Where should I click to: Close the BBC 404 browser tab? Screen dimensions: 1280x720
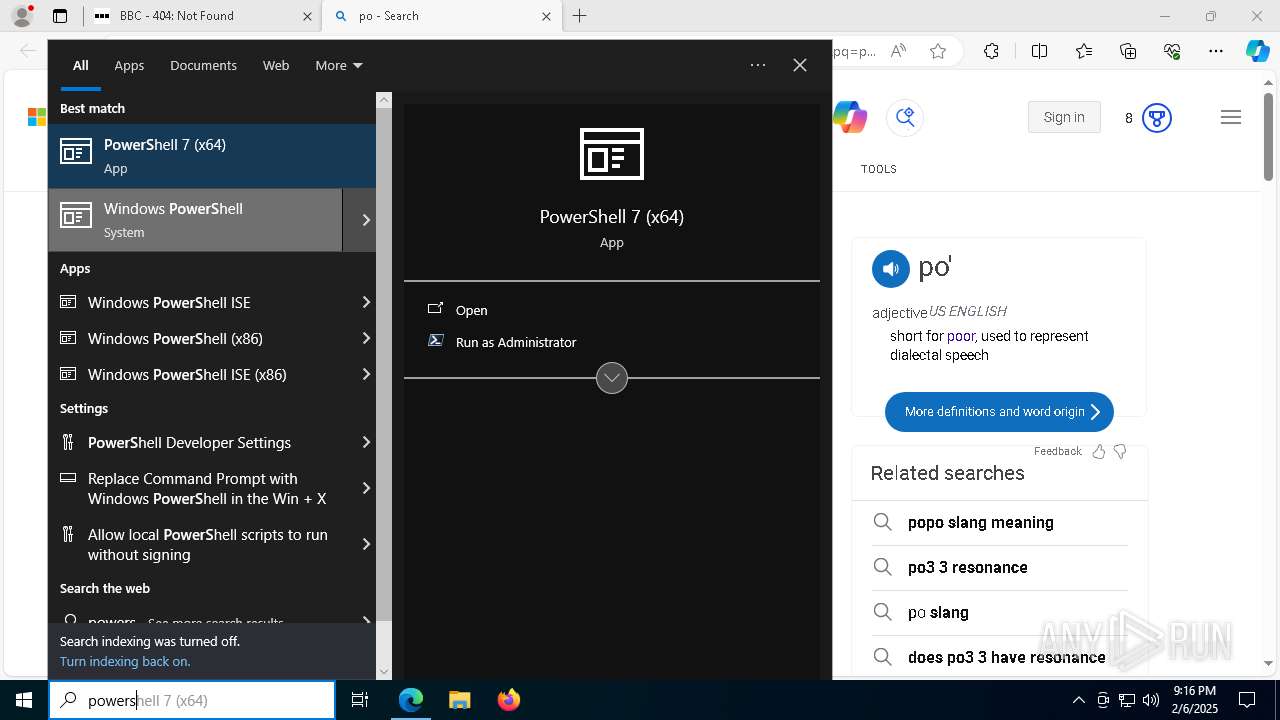point(306,16)
